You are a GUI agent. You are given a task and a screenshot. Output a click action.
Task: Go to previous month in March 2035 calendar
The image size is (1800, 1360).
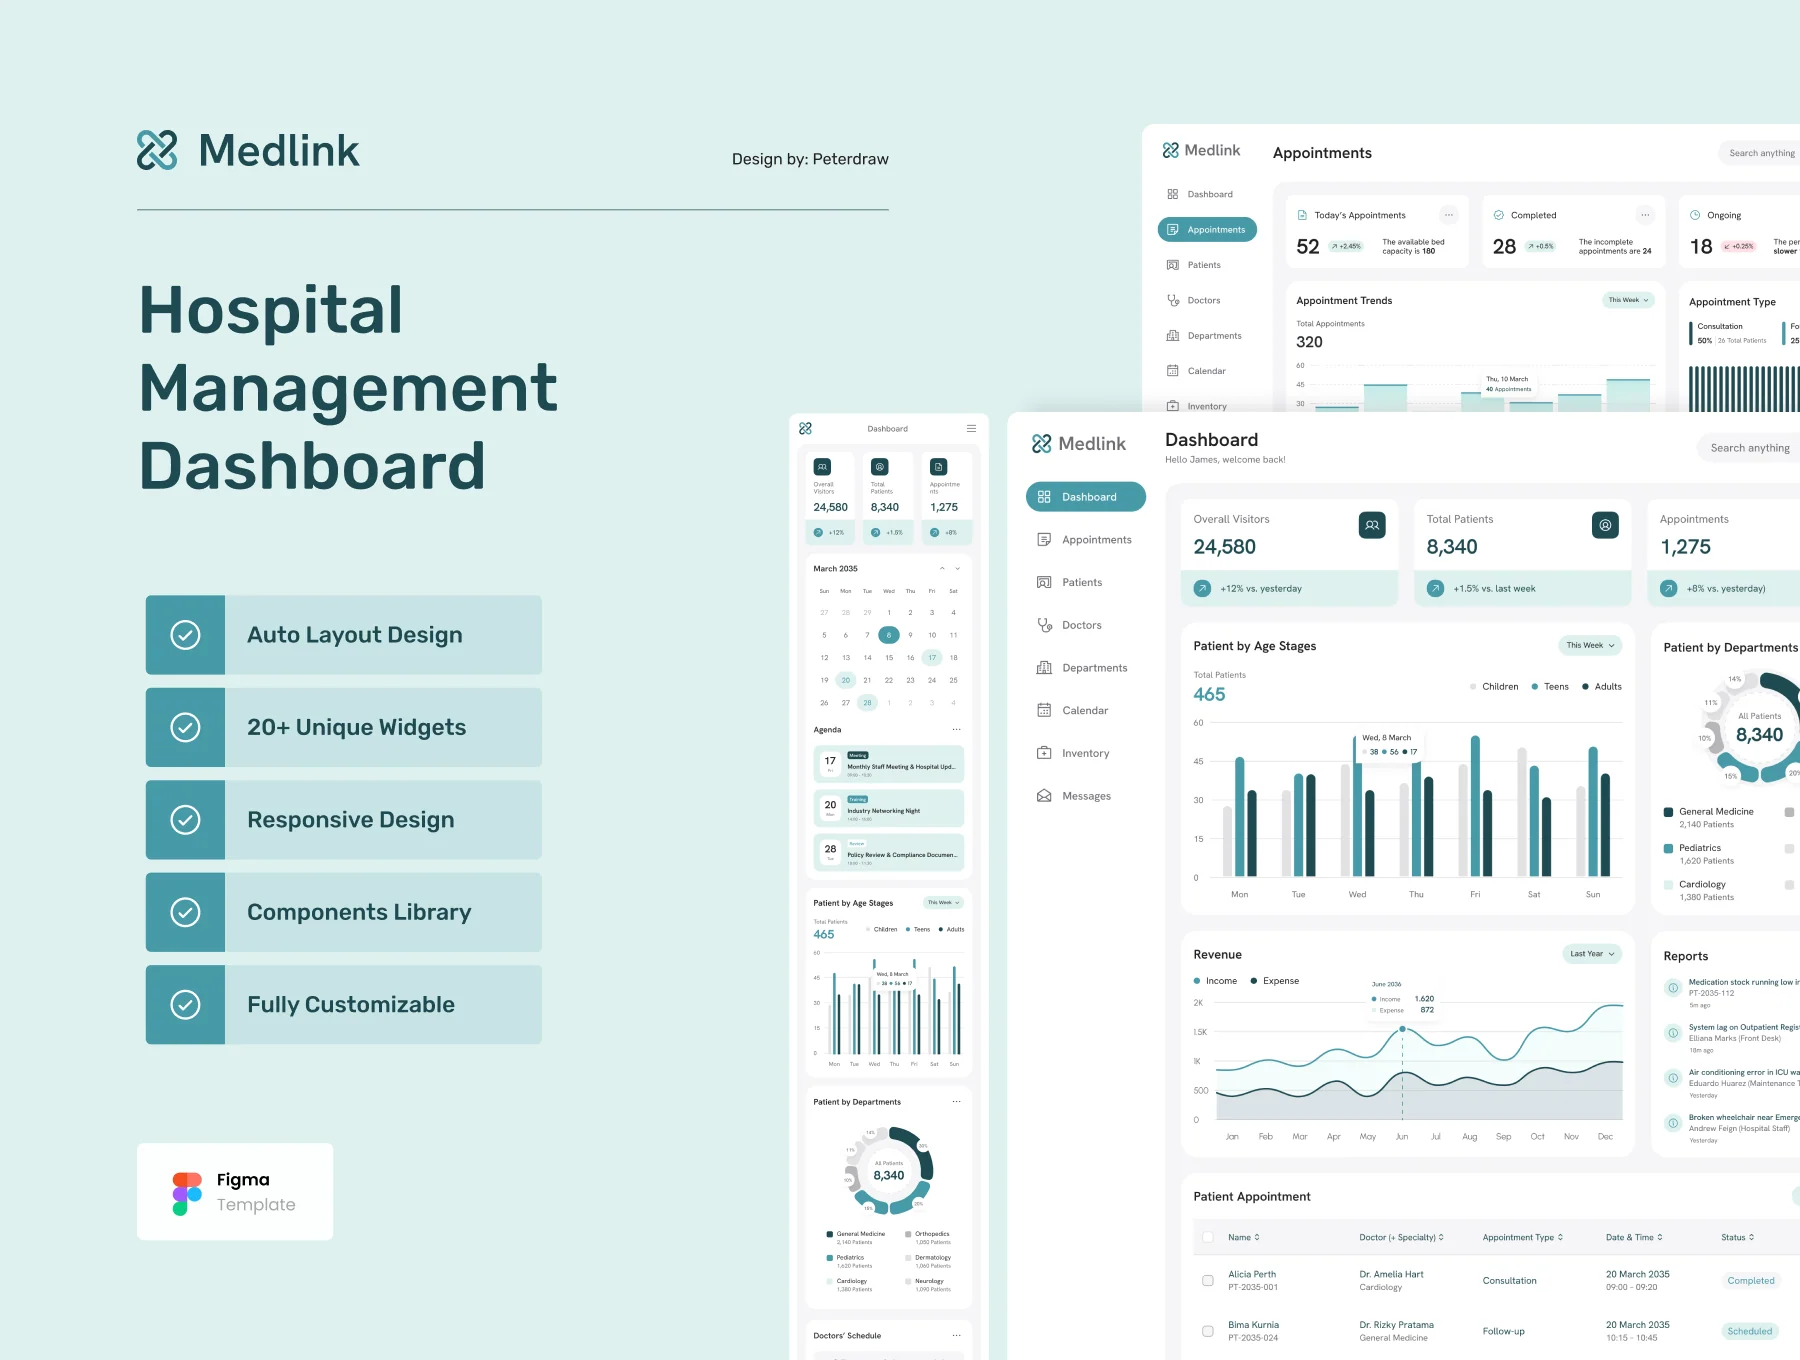point(942,568)
